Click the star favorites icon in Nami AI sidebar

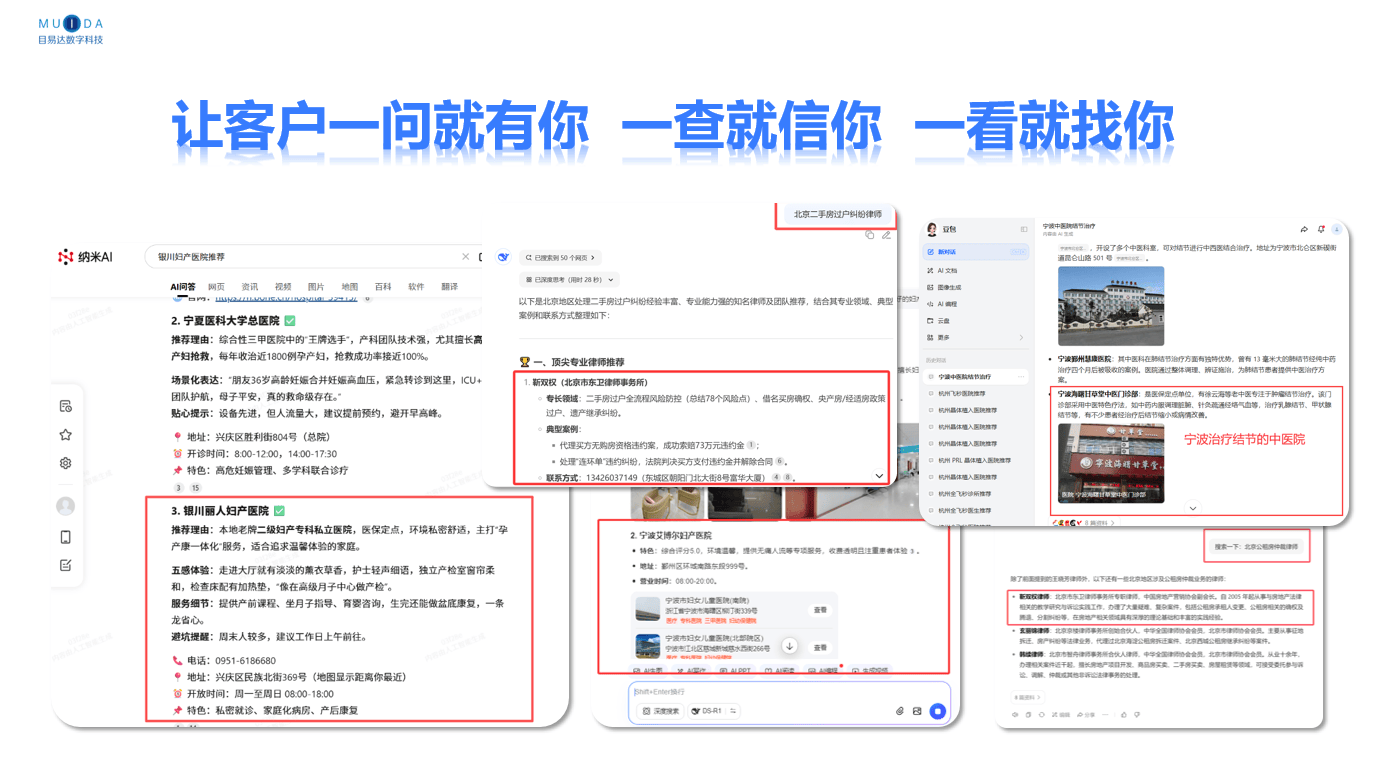(x=65, y=435)
